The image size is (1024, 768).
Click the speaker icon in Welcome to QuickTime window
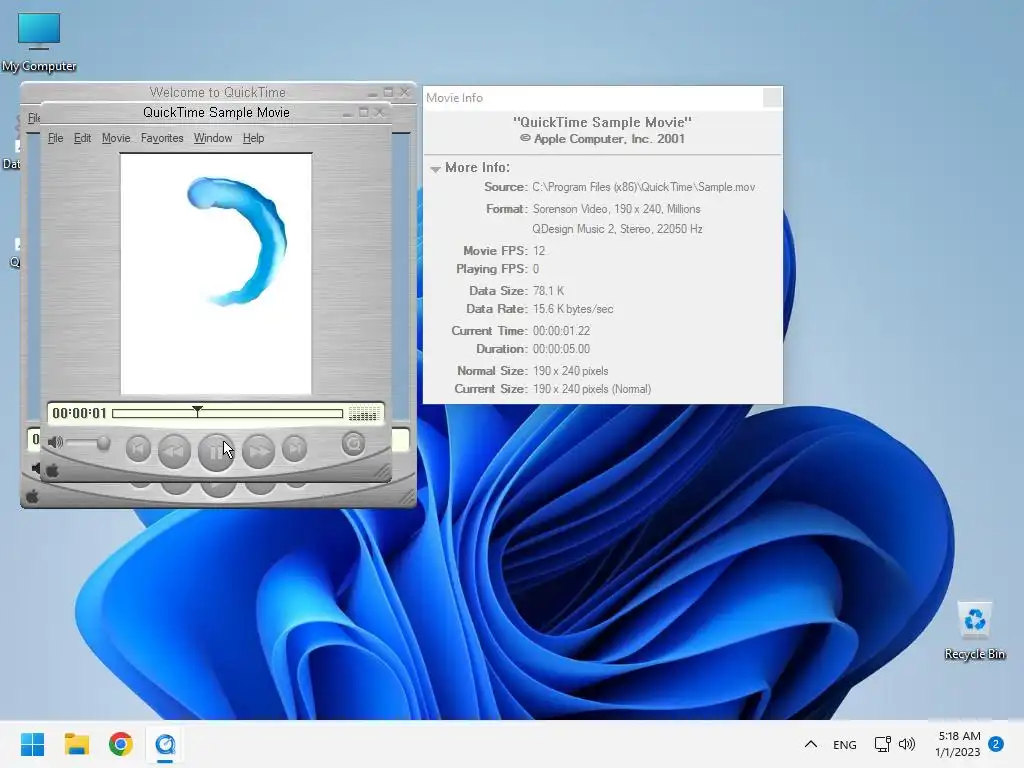[x=35, y=468]
